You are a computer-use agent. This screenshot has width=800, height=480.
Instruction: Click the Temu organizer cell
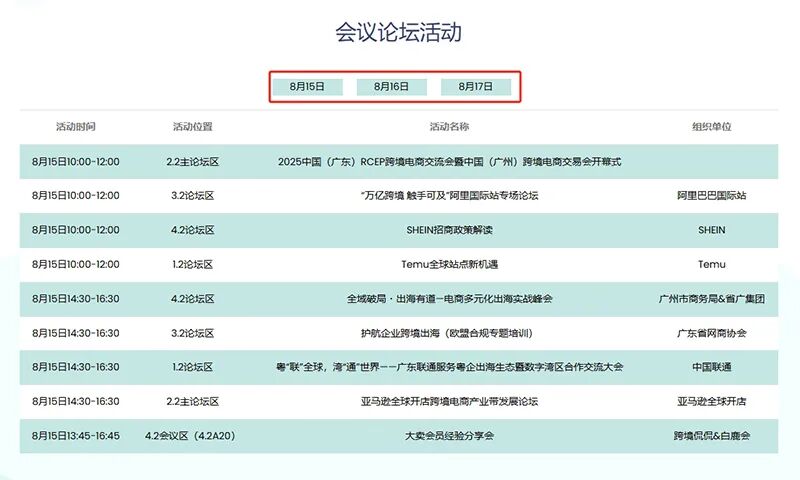point(712,264)
